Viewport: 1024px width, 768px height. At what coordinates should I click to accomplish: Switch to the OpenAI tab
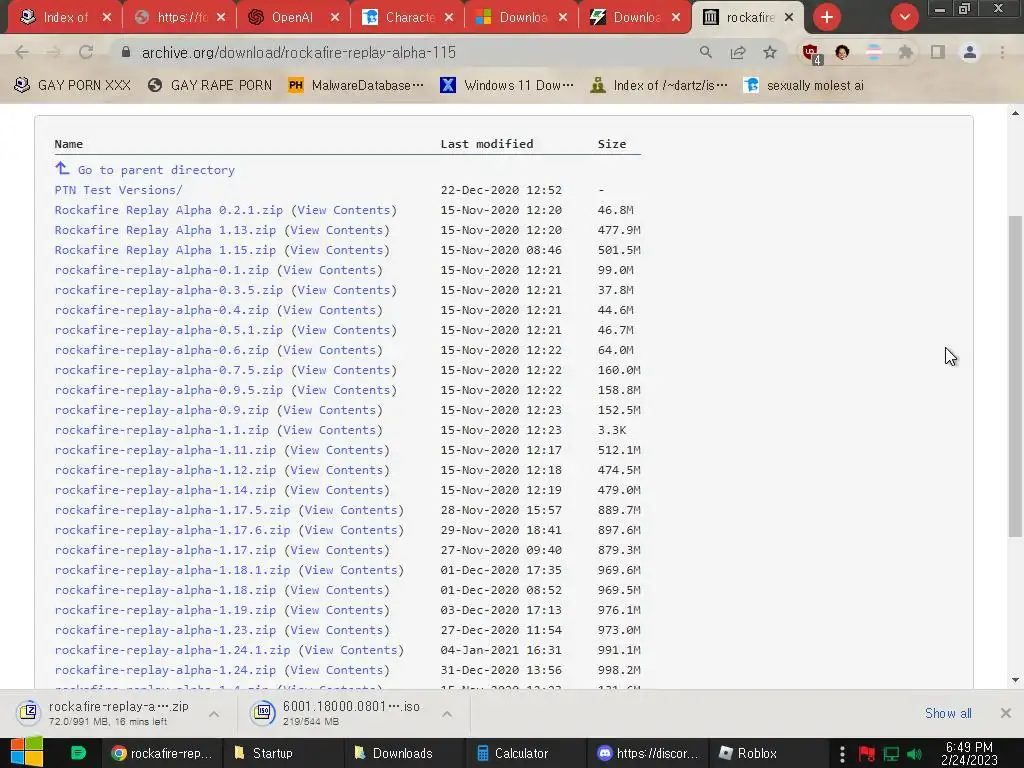coord(291,17)
